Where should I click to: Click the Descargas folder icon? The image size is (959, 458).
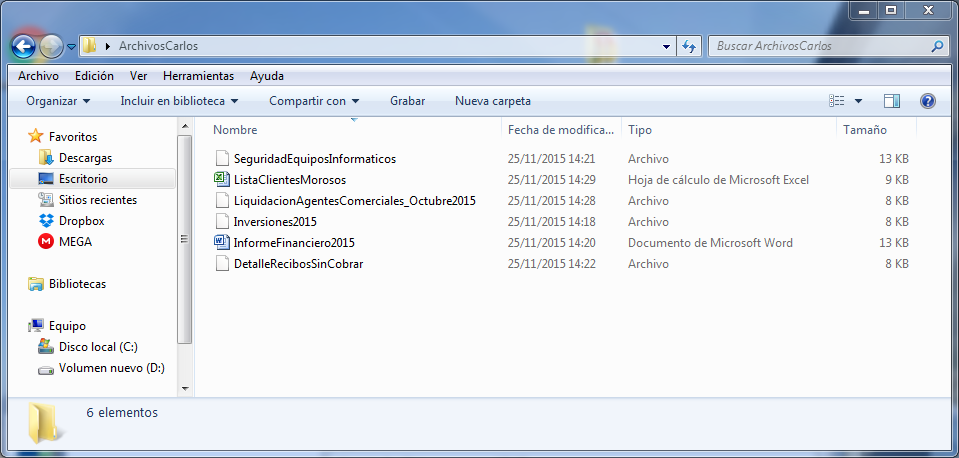point(46,158)
